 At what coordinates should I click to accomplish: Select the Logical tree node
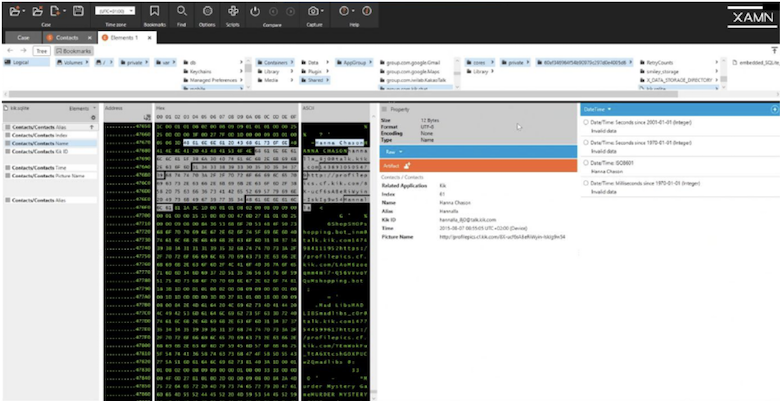(x=26, y=63)
